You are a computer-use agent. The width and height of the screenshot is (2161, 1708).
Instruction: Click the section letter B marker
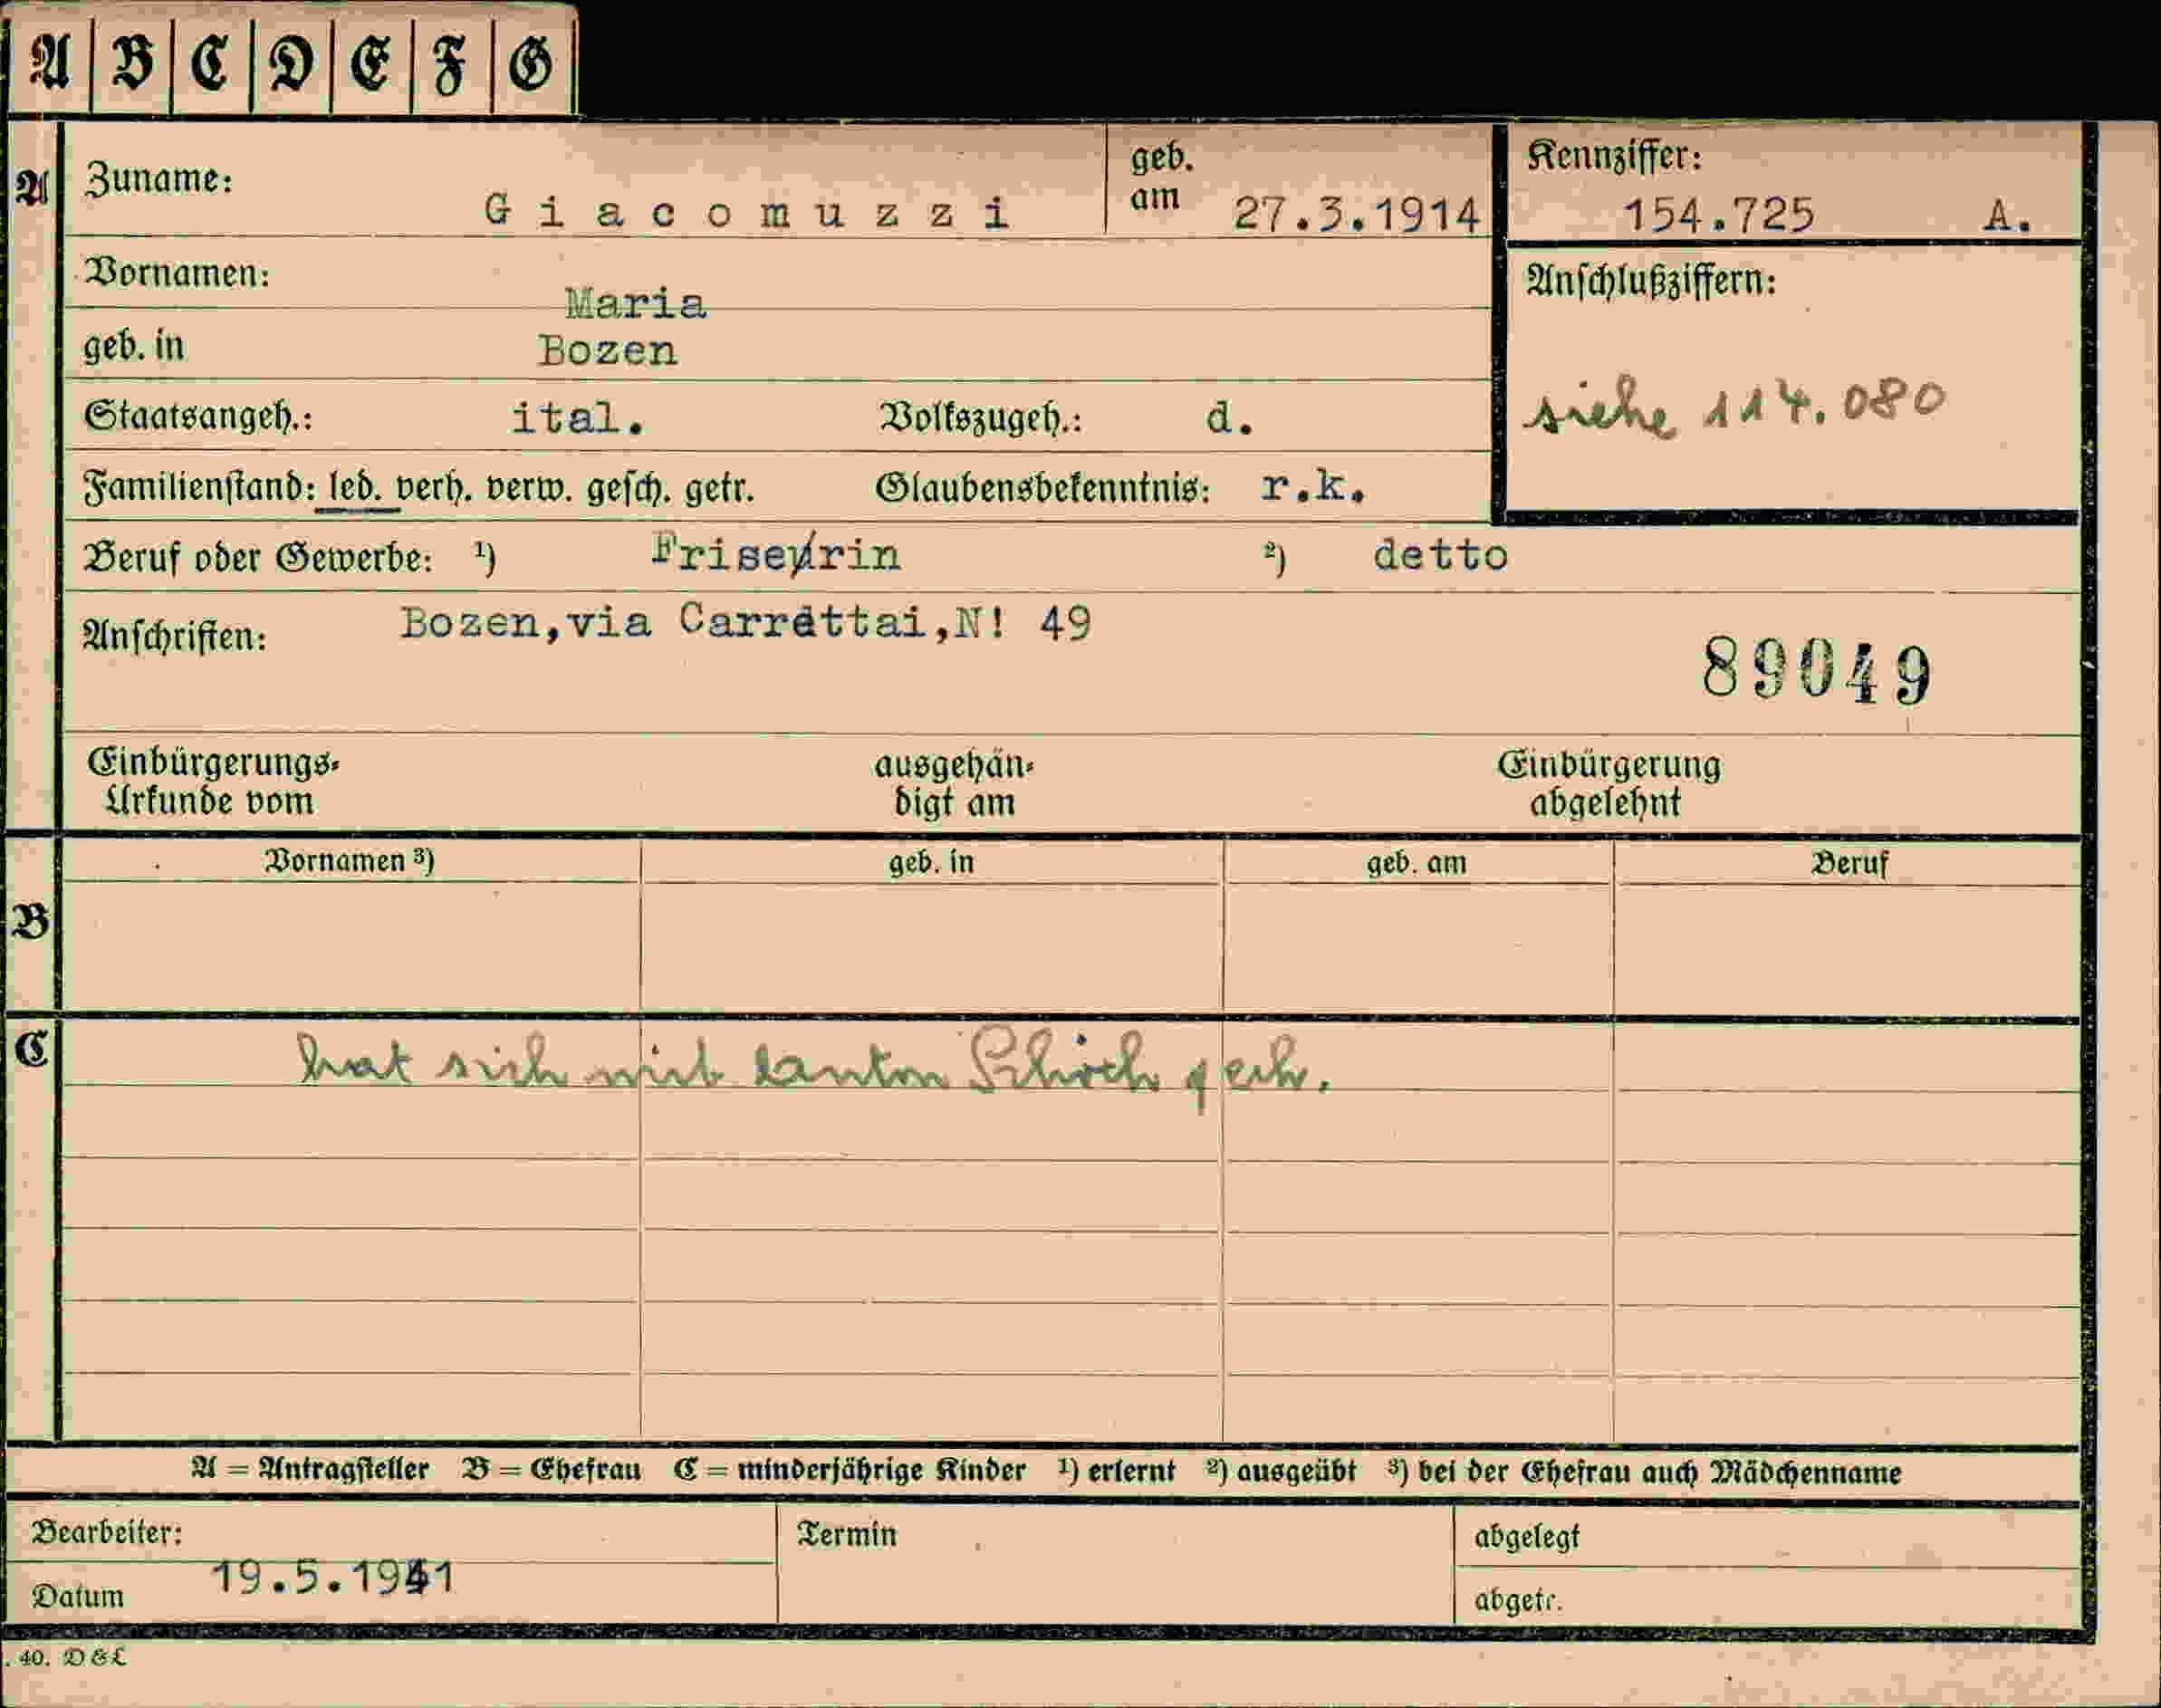click(30, 921)
